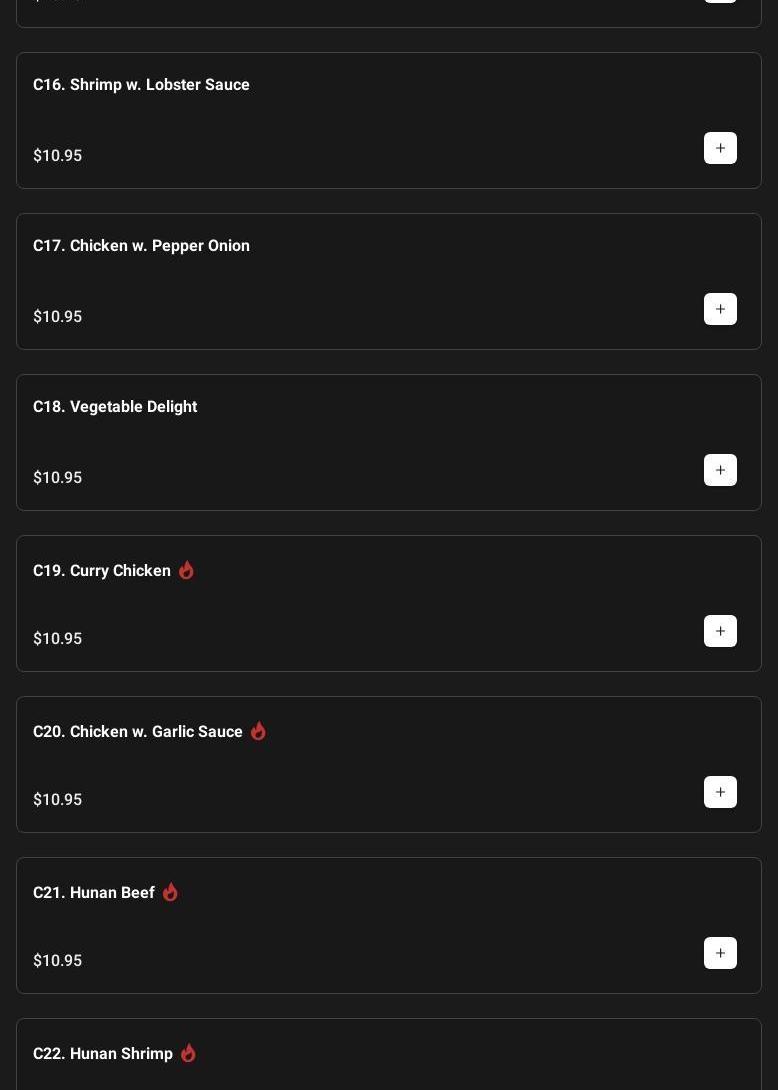Add C17 Chicken w. Pepper Onion to order
The width and height of the screenshot is (778, 1090).
pos(720,309)
